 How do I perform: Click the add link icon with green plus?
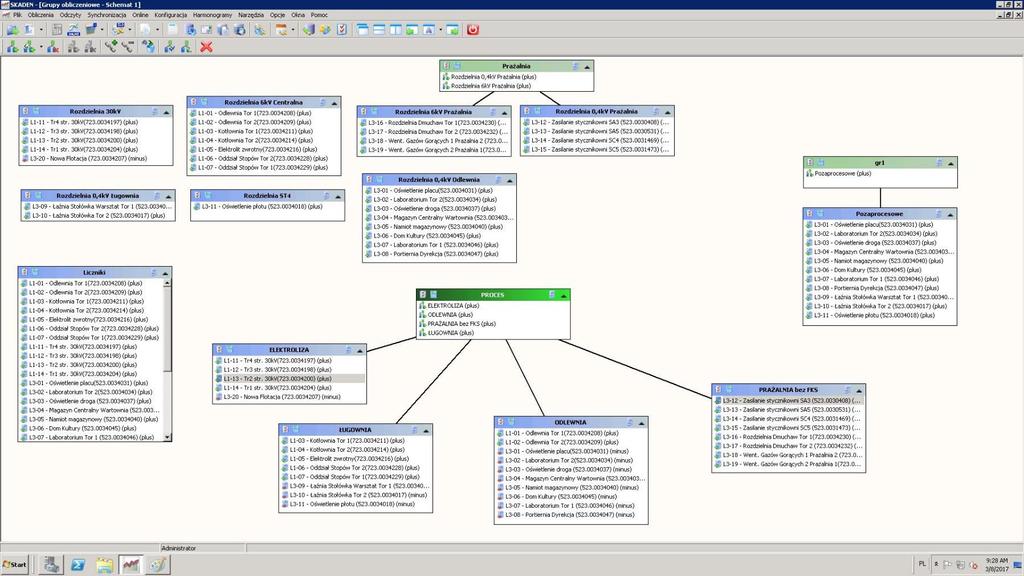point(111,47)
